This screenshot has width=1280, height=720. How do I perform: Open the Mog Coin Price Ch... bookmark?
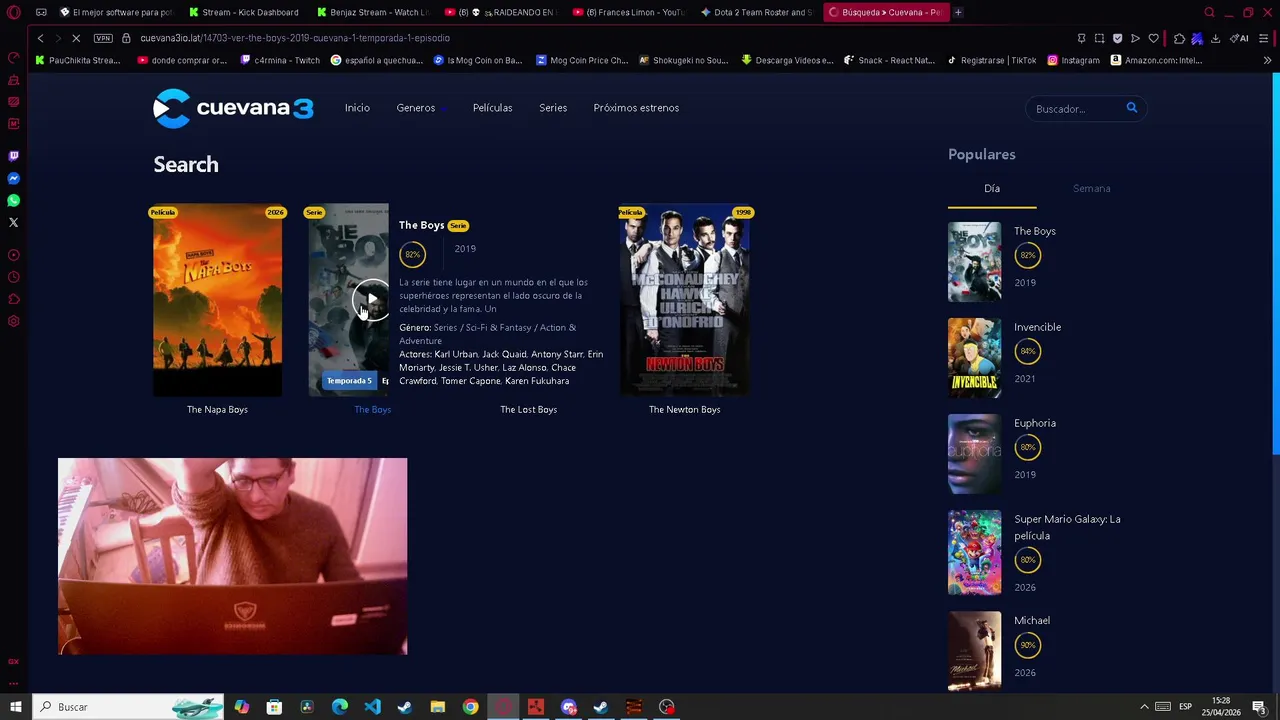point(582,60)
